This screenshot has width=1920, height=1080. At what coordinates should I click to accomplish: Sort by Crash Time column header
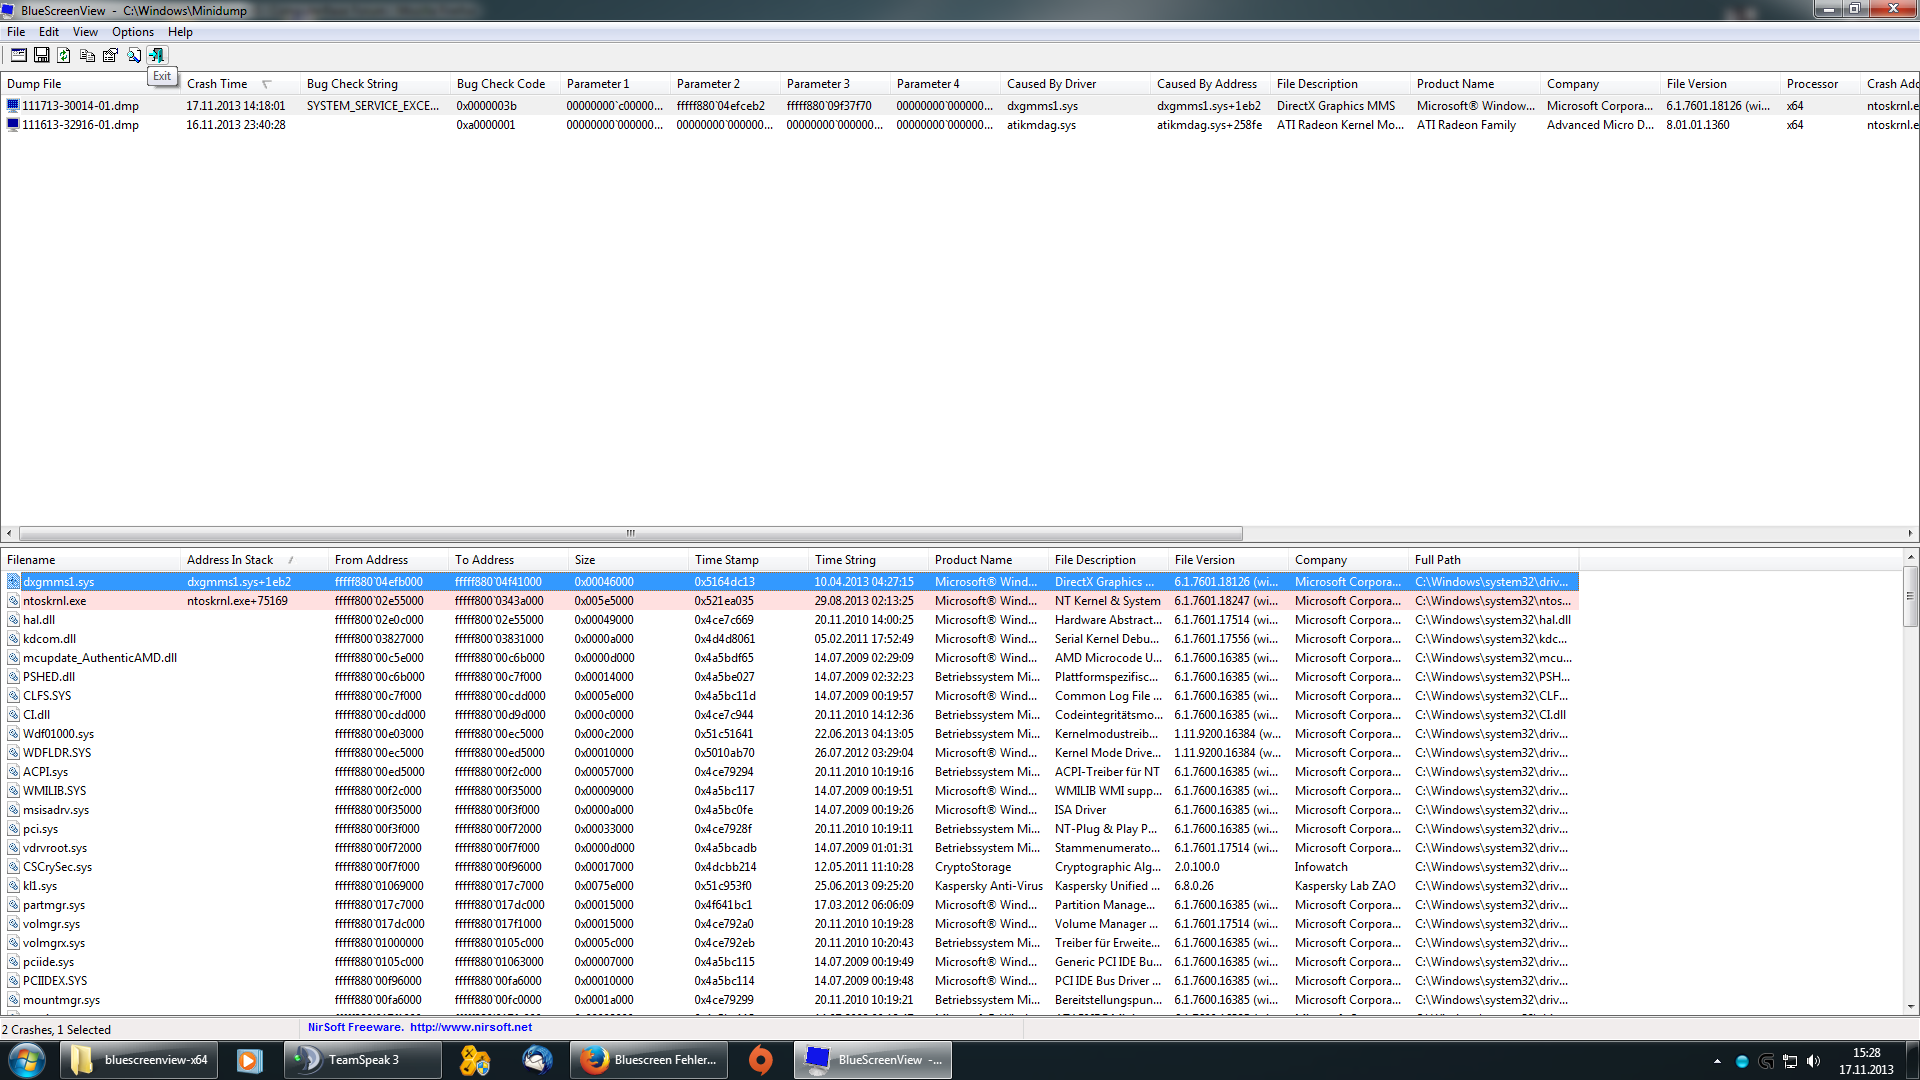tap(217, 84)
